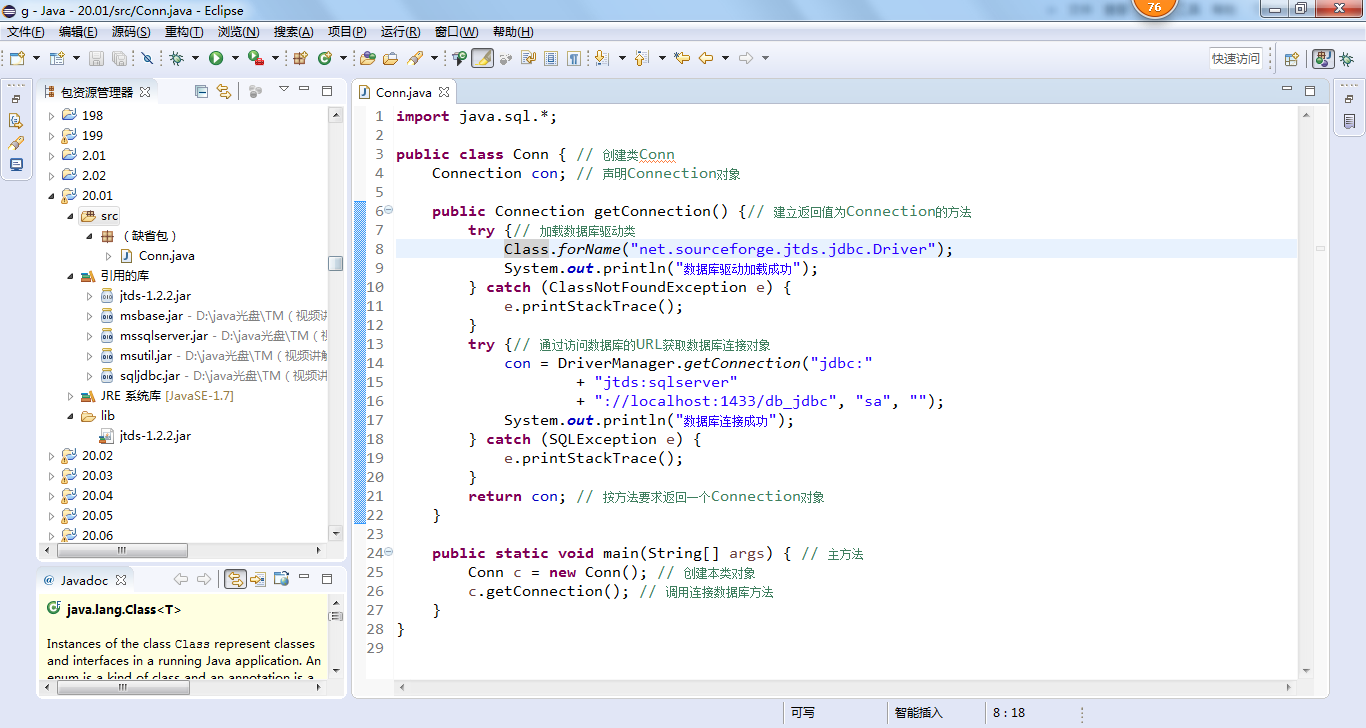Toggle Link with Editor in Package Explorer

tap(224, 91)
